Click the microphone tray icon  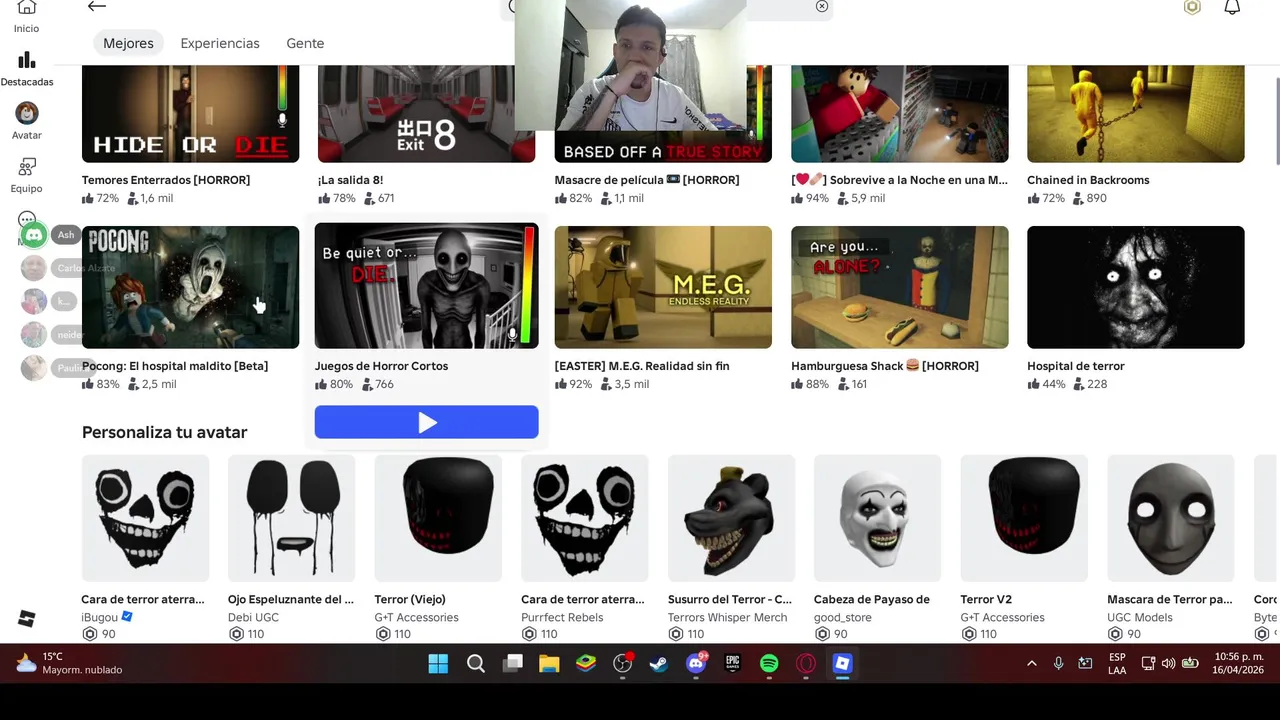[x=1058, y=663]
